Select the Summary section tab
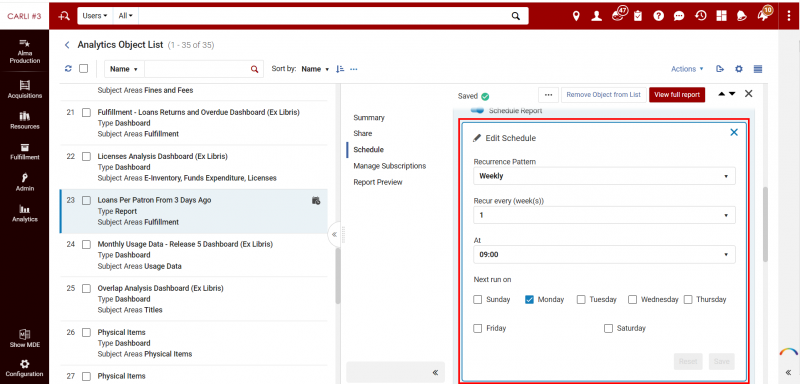Image resolution: width=800 pixels, height=384 pixels. coord(369,117)
